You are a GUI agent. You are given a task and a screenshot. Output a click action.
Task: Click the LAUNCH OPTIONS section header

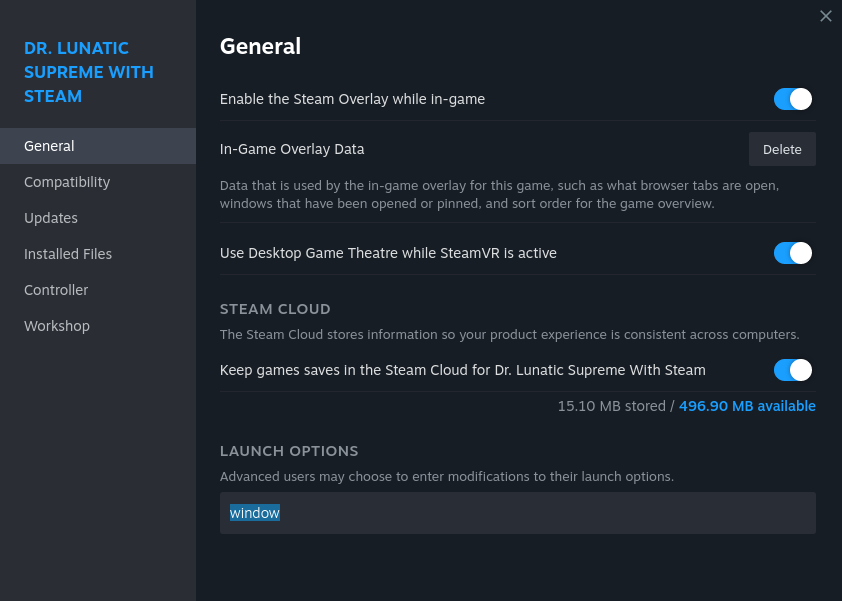coord(289,451)
